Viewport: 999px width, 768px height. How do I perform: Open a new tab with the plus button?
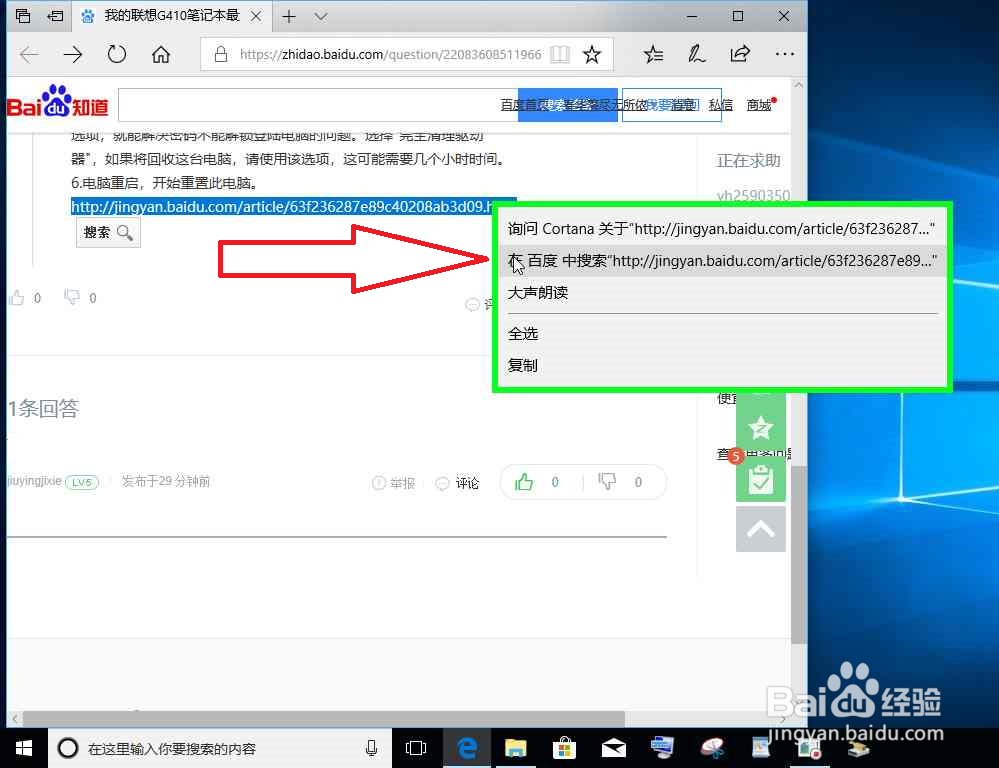[289, 16]
